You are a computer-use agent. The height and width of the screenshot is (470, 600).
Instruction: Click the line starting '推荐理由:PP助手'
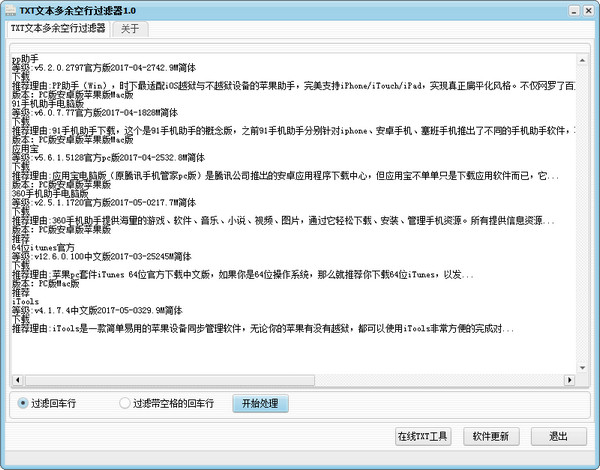coord(293,86)
